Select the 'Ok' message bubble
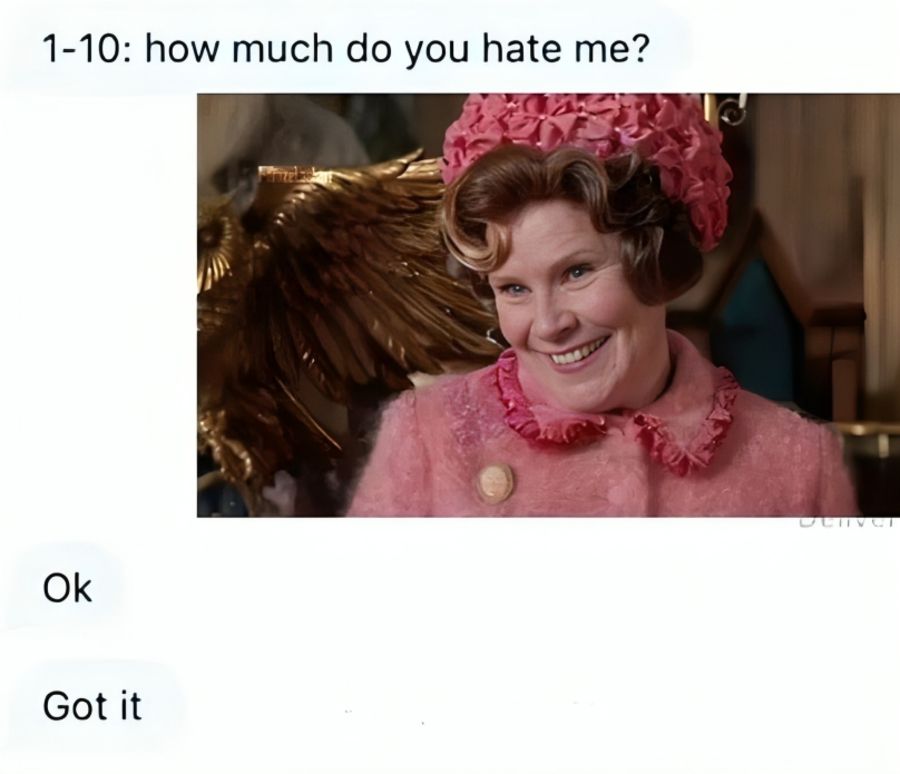The height and width of the screenshot is (774, 900). tap(67, 588)
